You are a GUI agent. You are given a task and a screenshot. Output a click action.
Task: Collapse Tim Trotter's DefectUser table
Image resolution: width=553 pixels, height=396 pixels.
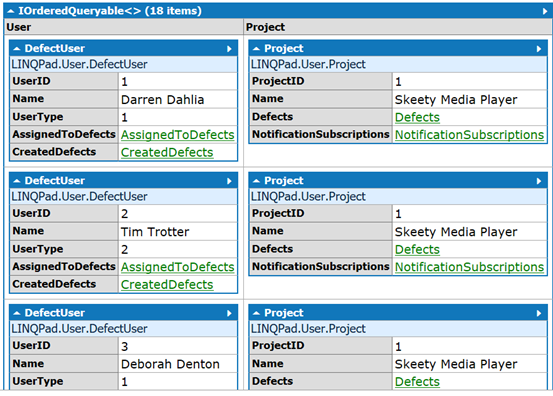coord(17,181)
